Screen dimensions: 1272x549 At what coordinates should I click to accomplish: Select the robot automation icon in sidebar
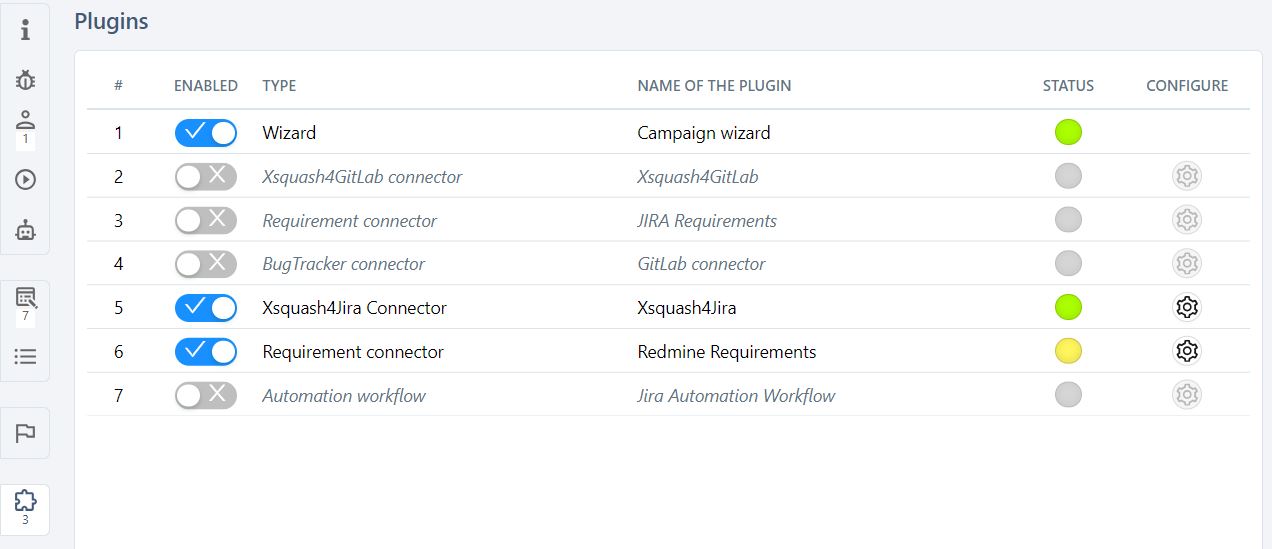pos(25,230)
